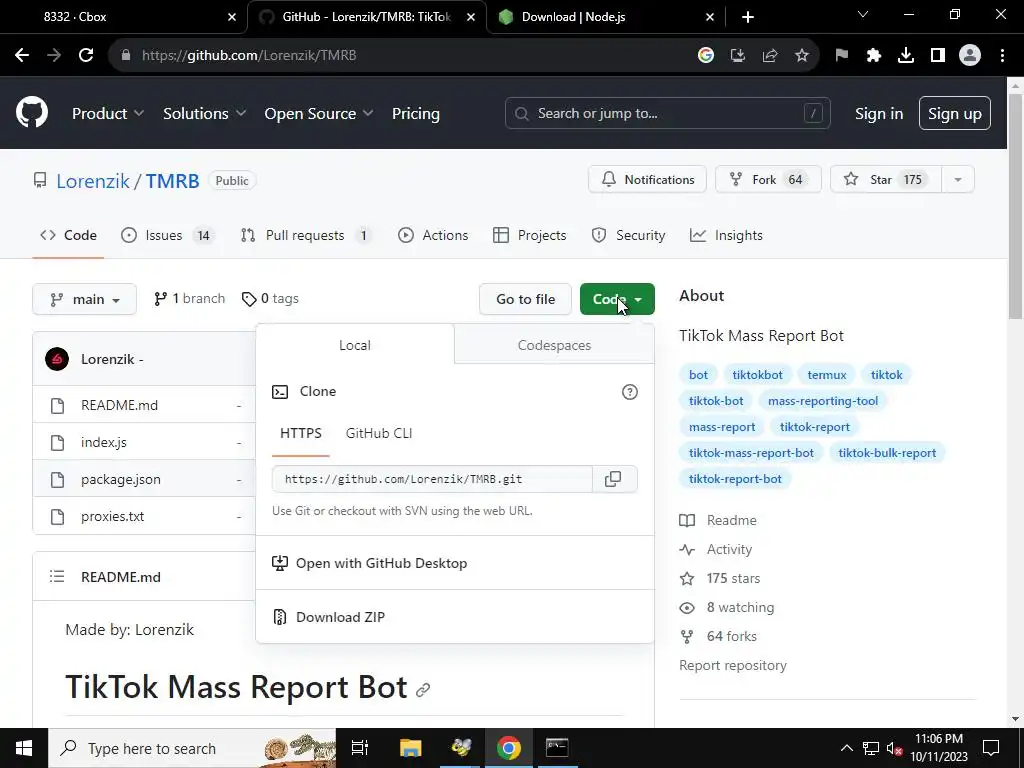Open the Issues tab
This screenshot has height=768, width=1024.
(168, 235)
